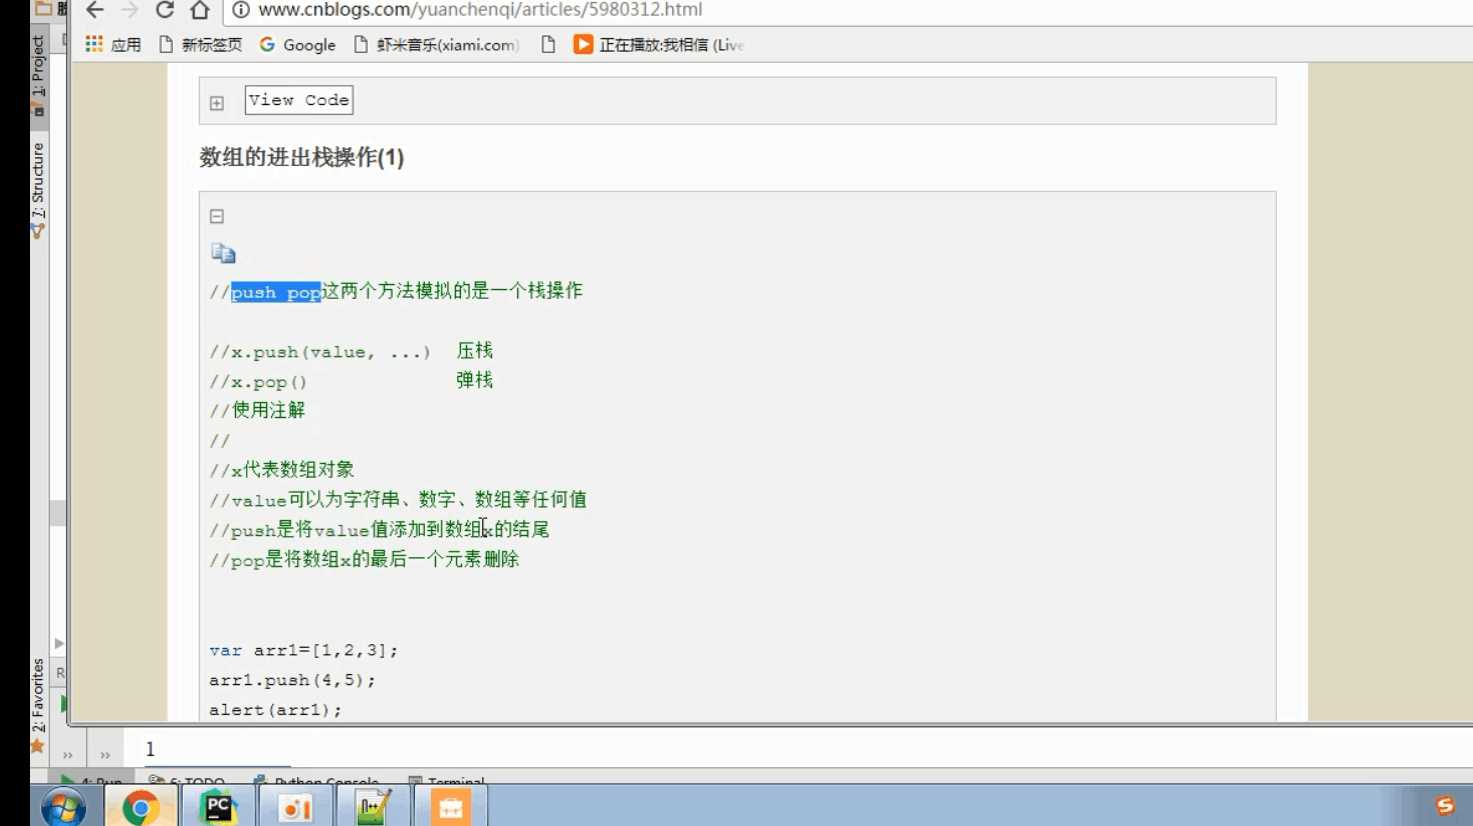1473x826 pixels.
Task: Open the 虾米音乐(xiami.com) bookmark
Action: point(436,44)
